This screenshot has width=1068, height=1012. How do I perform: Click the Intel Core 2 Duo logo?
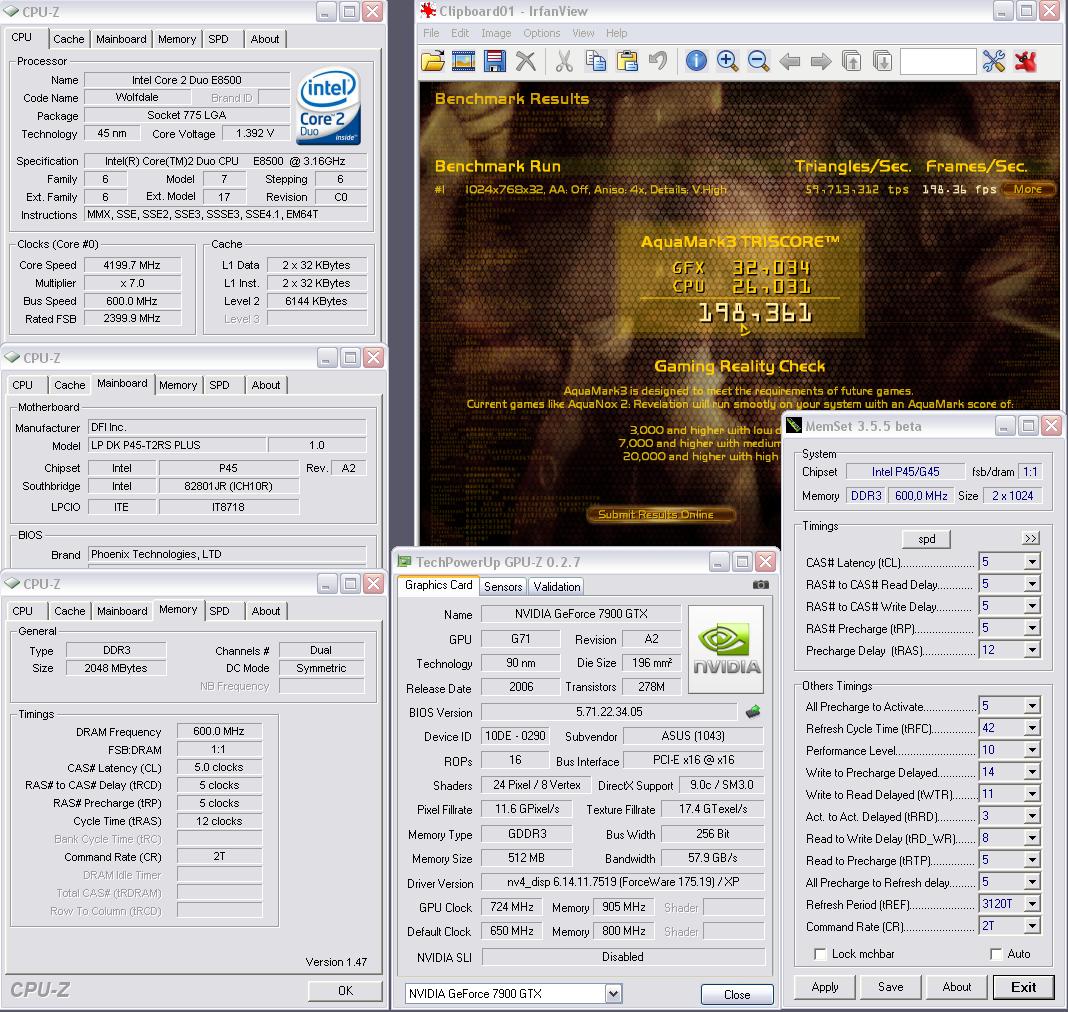[328, 106]
